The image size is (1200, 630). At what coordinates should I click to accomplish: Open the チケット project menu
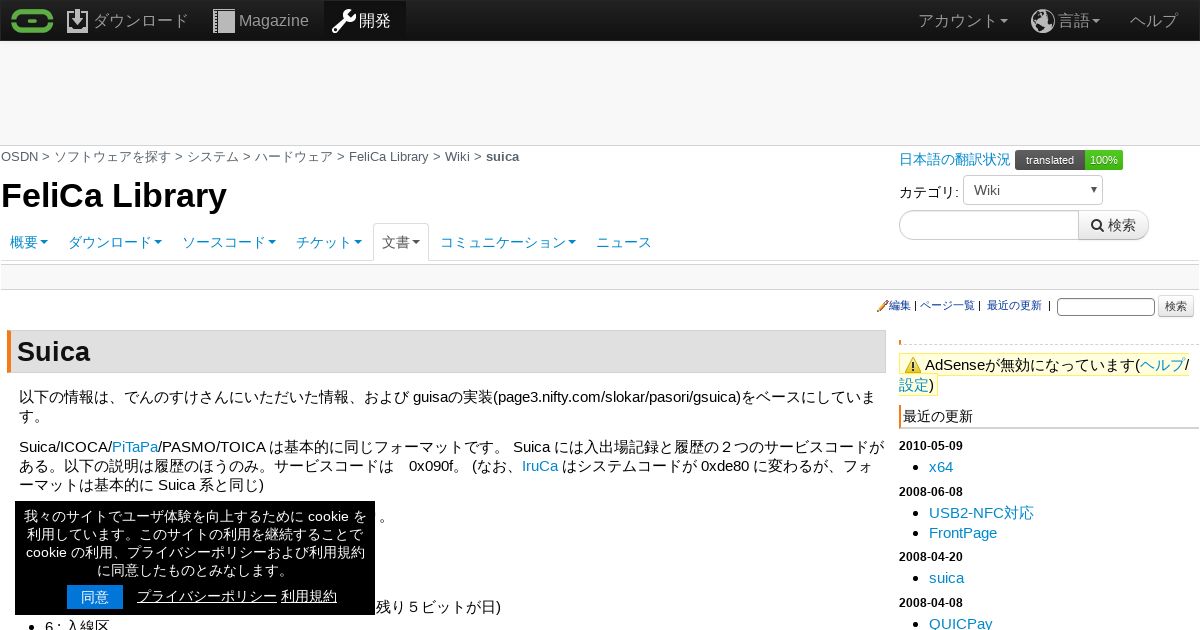click(329, 242)
